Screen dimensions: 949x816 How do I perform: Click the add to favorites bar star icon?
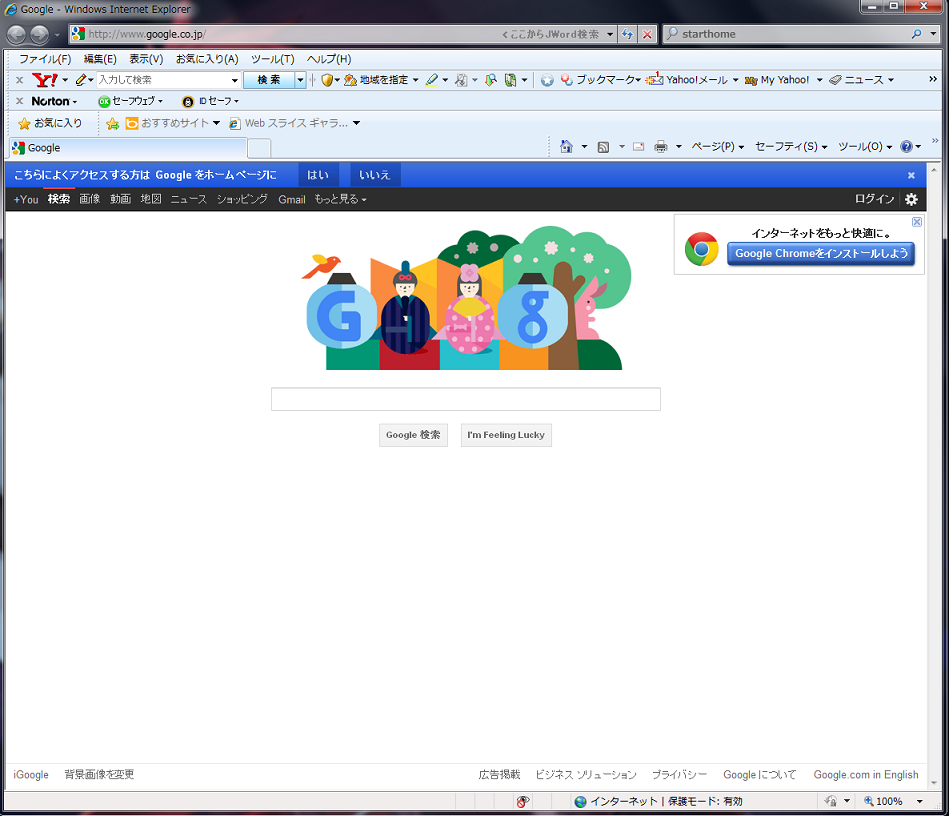coord(113,123)
